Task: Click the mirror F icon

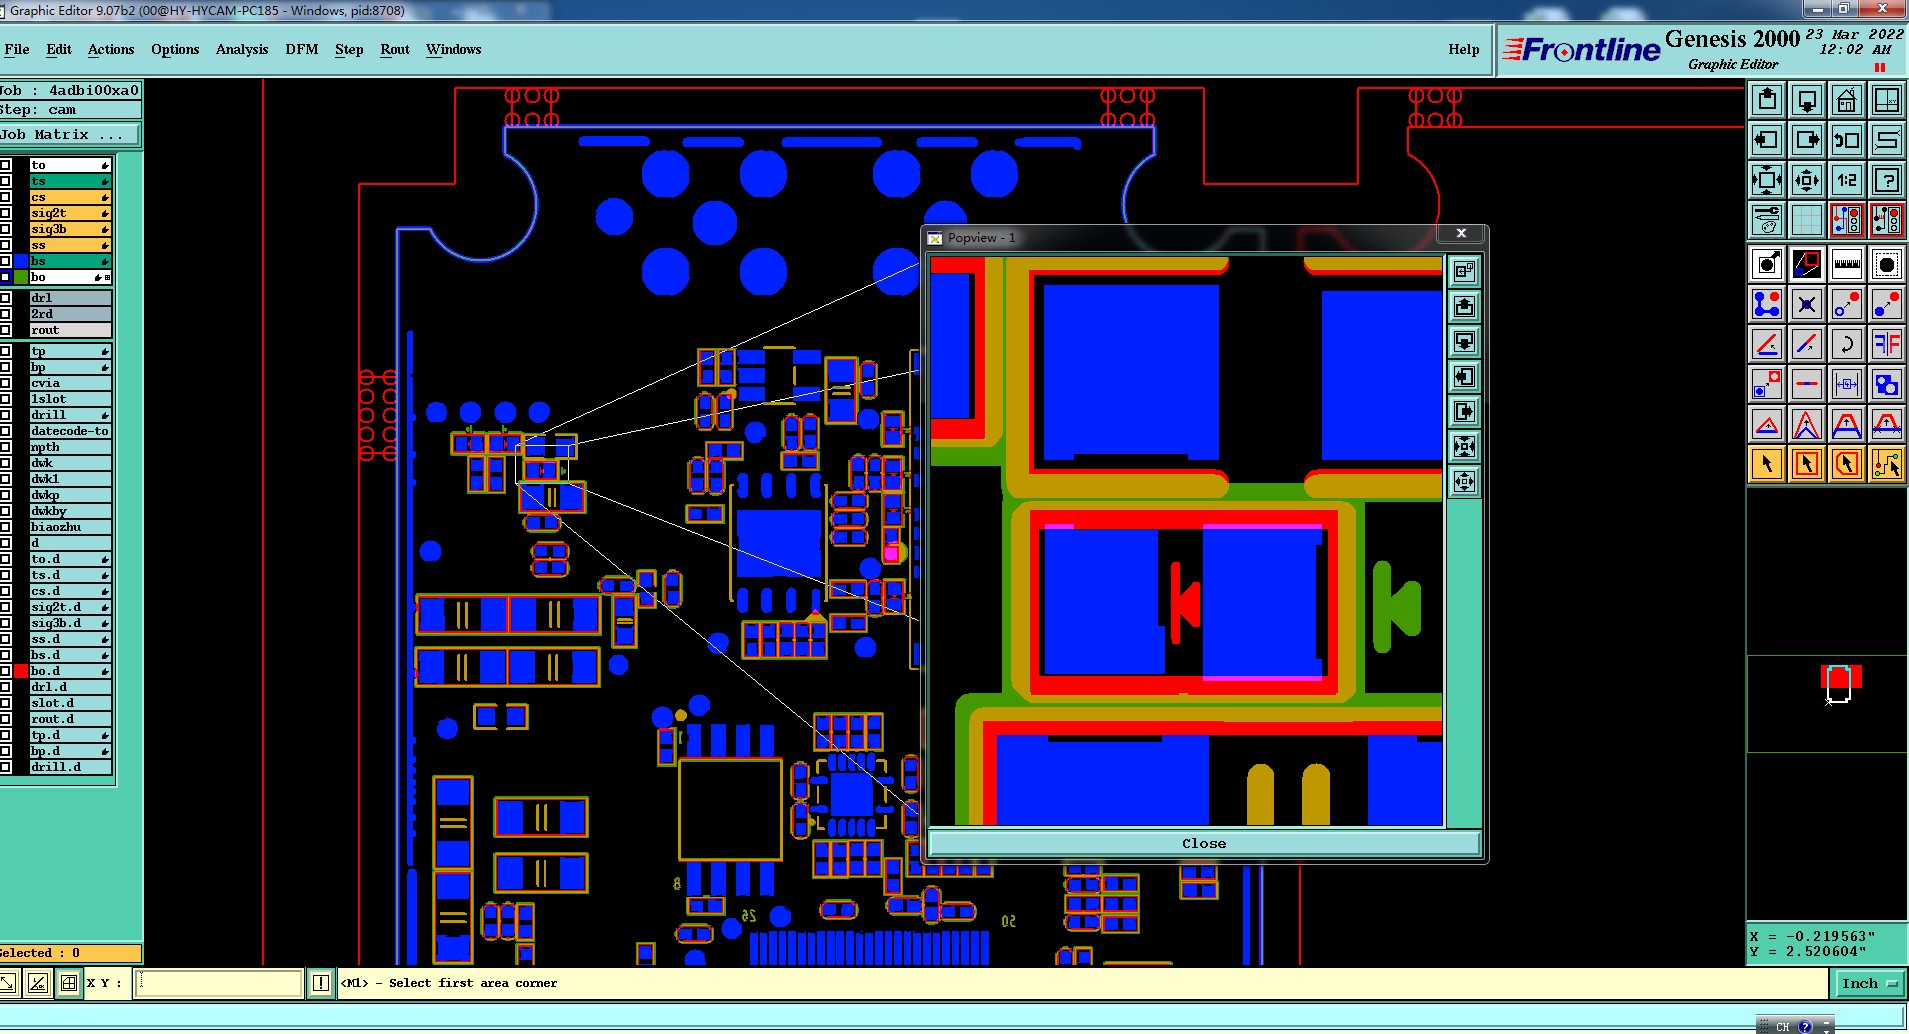Action: 1886,344
